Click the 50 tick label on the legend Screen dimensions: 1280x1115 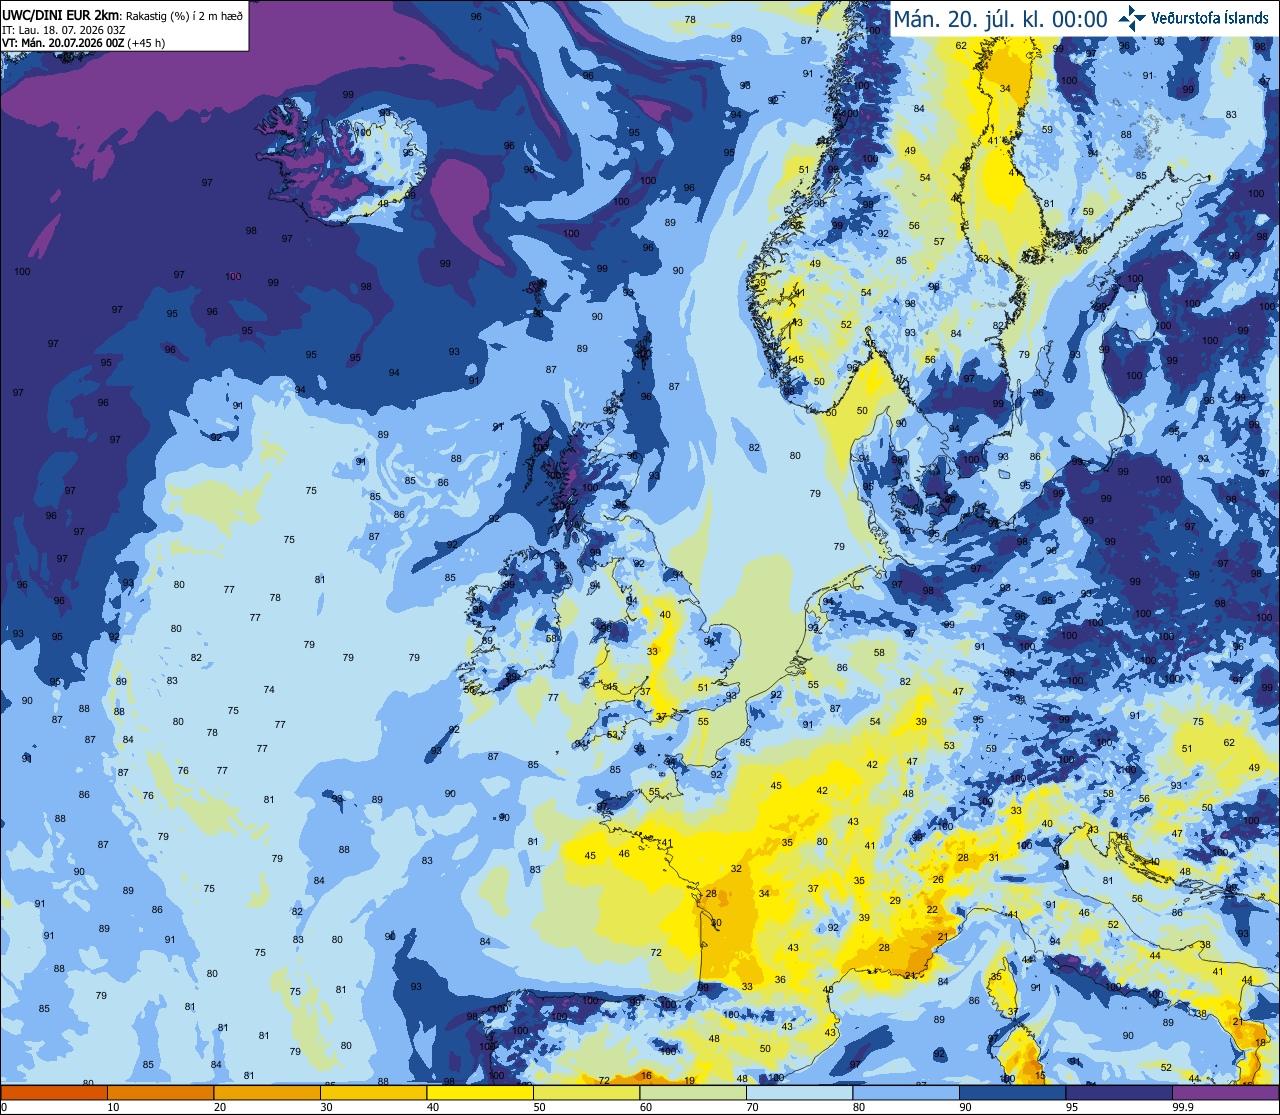540,1107
